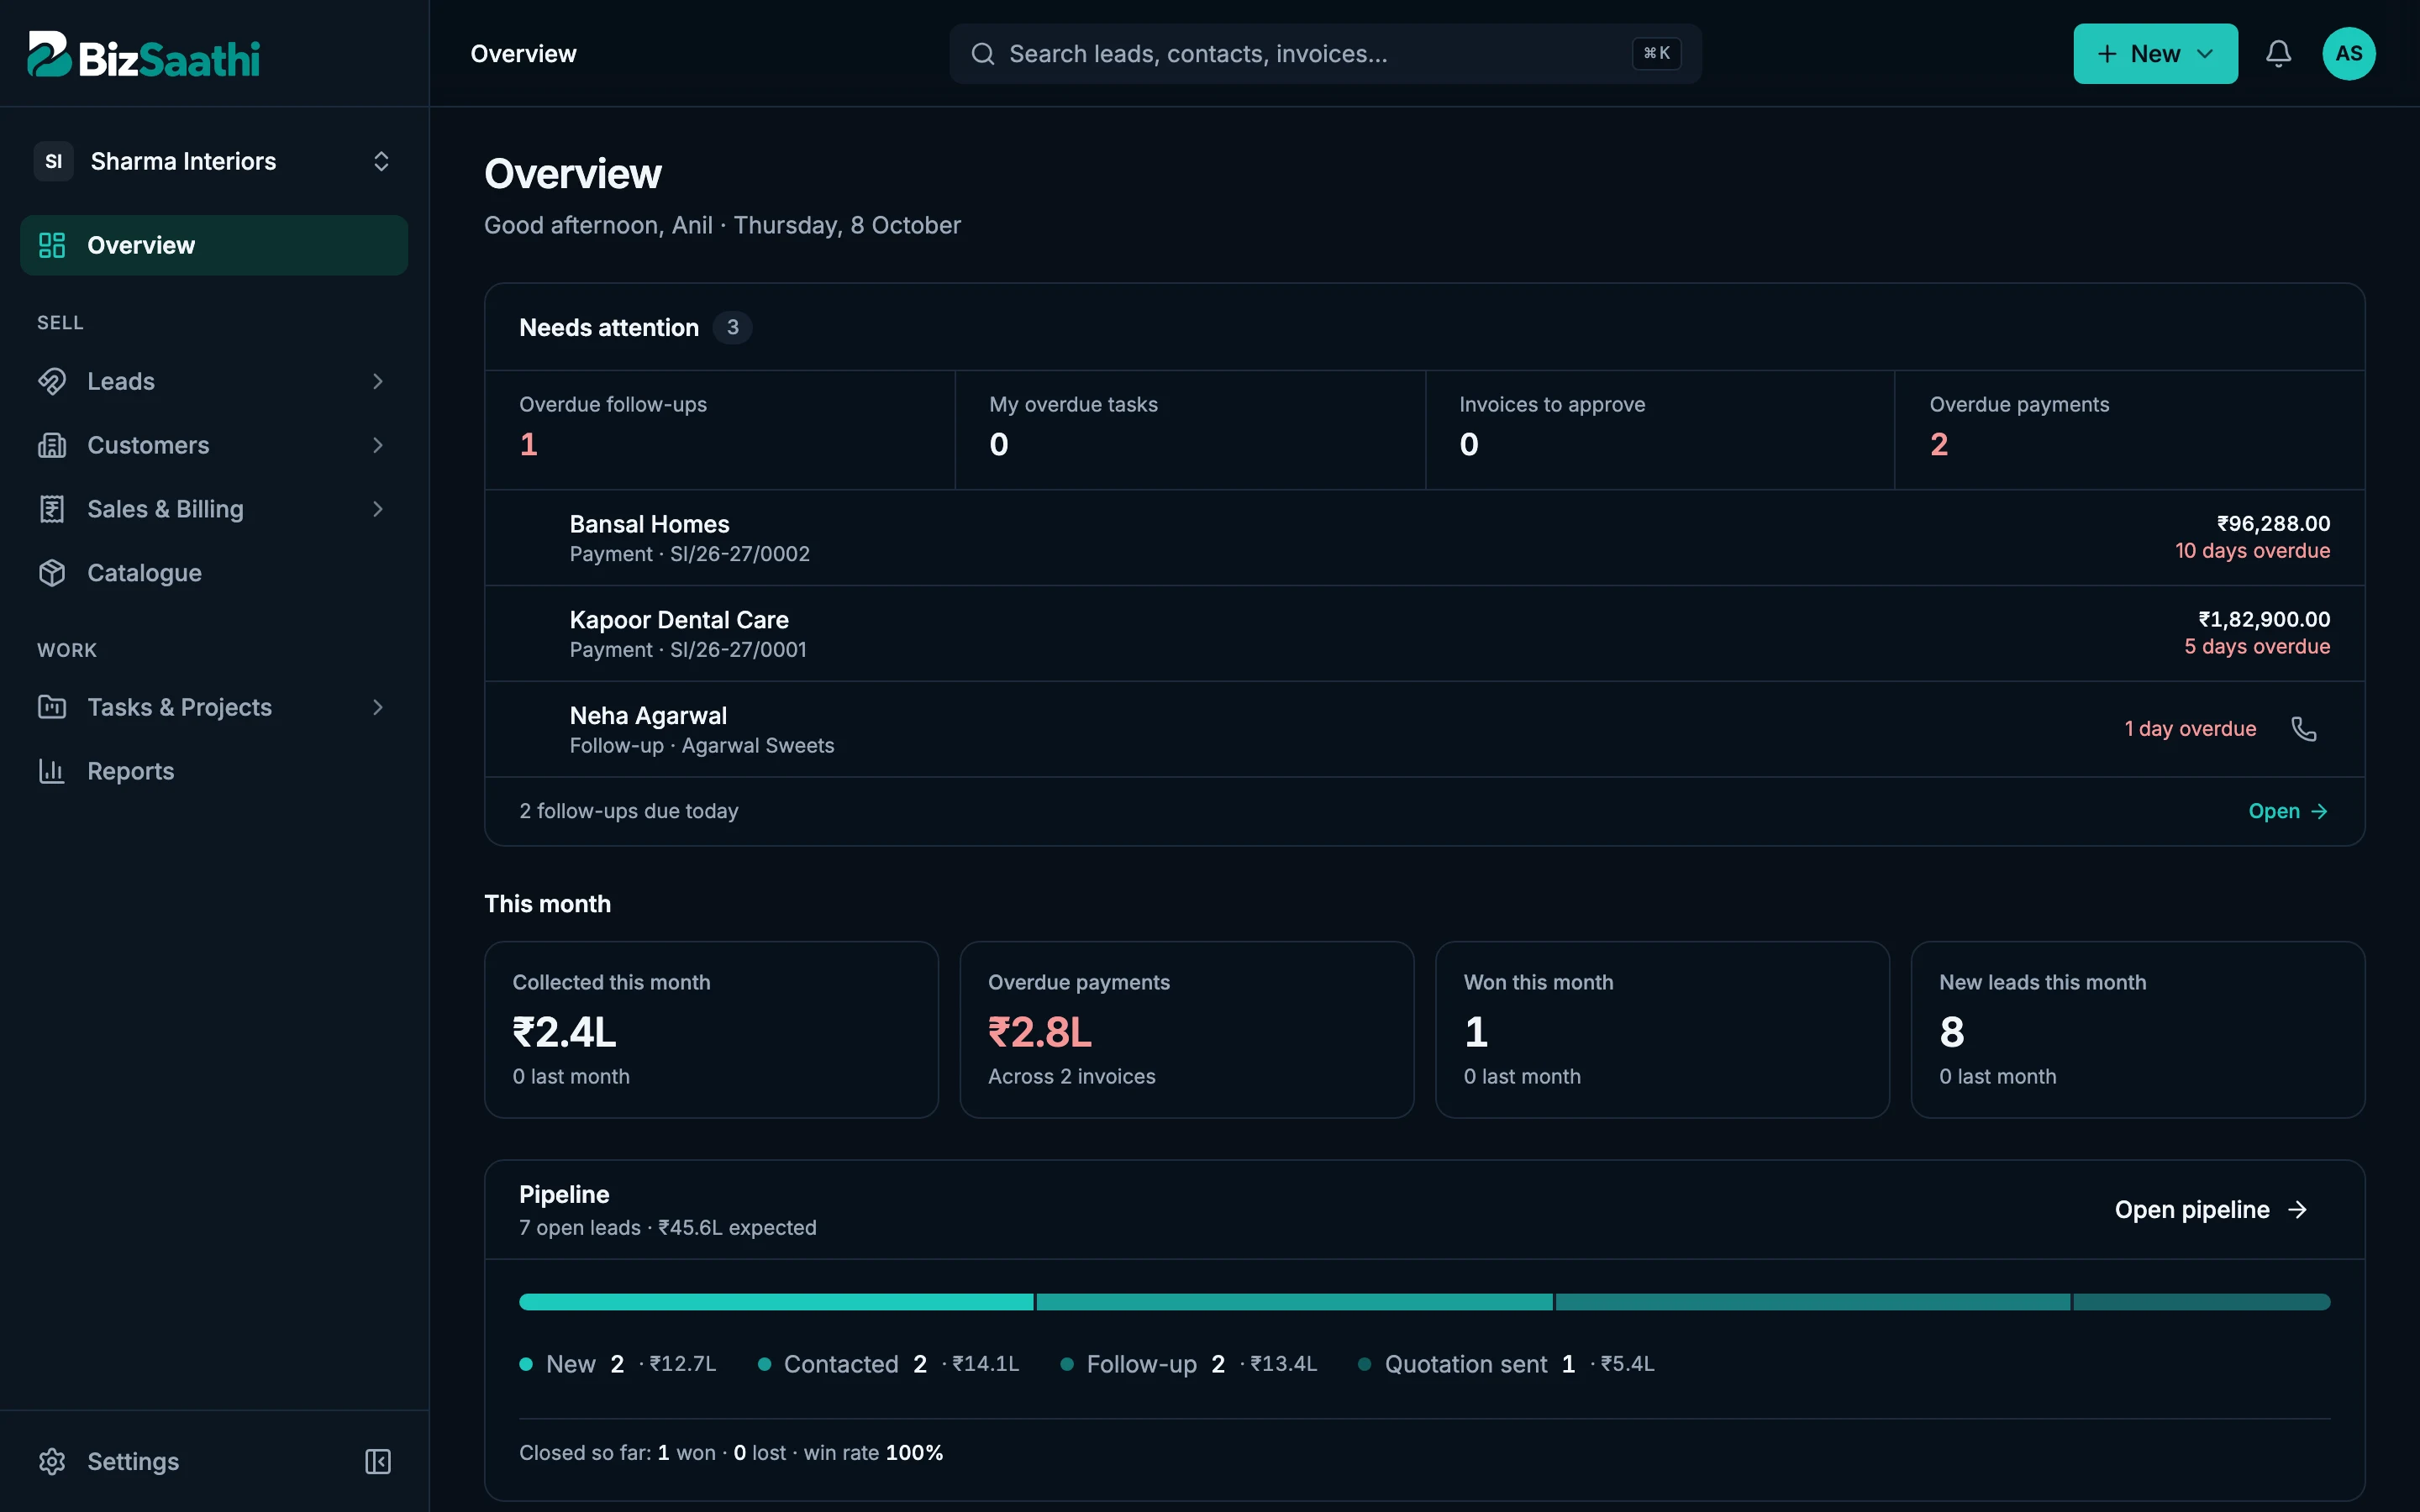Open the Overdue follow-ups tile
This screenshot has height=1512, width=2420.
click(720, 430)
